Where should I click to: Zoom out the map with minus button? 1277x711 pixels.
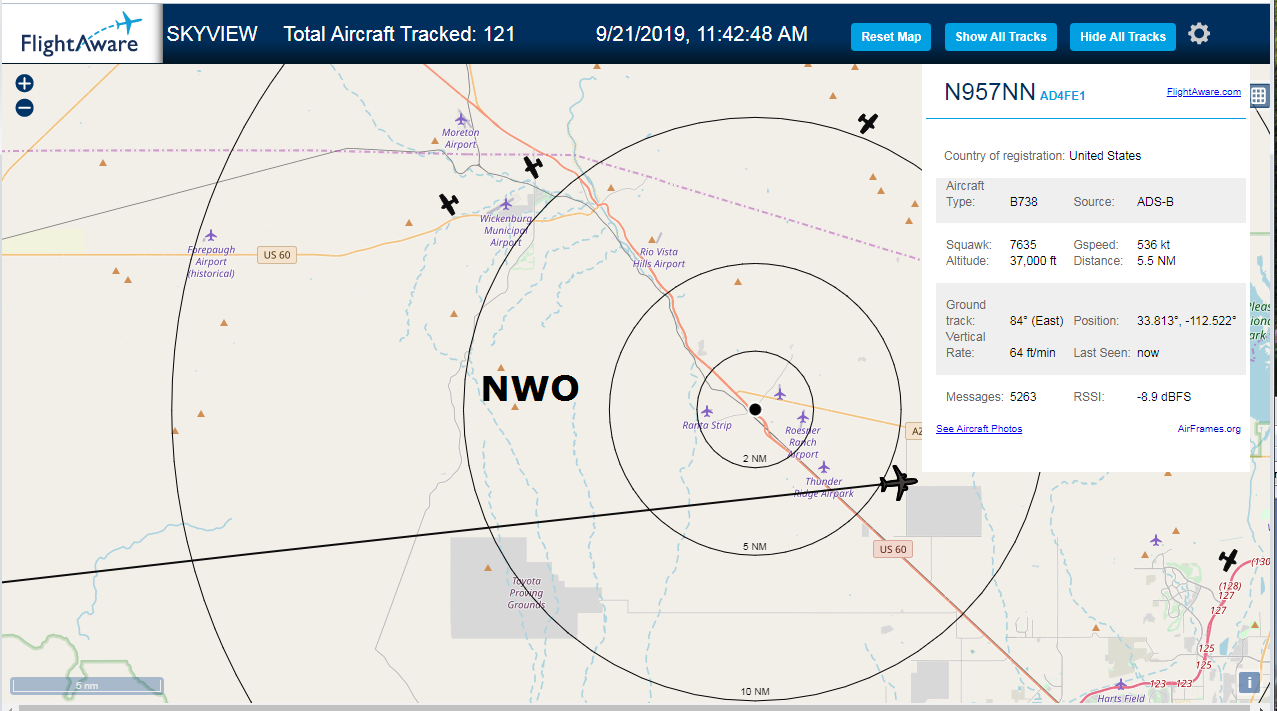[x=25, y=108]
